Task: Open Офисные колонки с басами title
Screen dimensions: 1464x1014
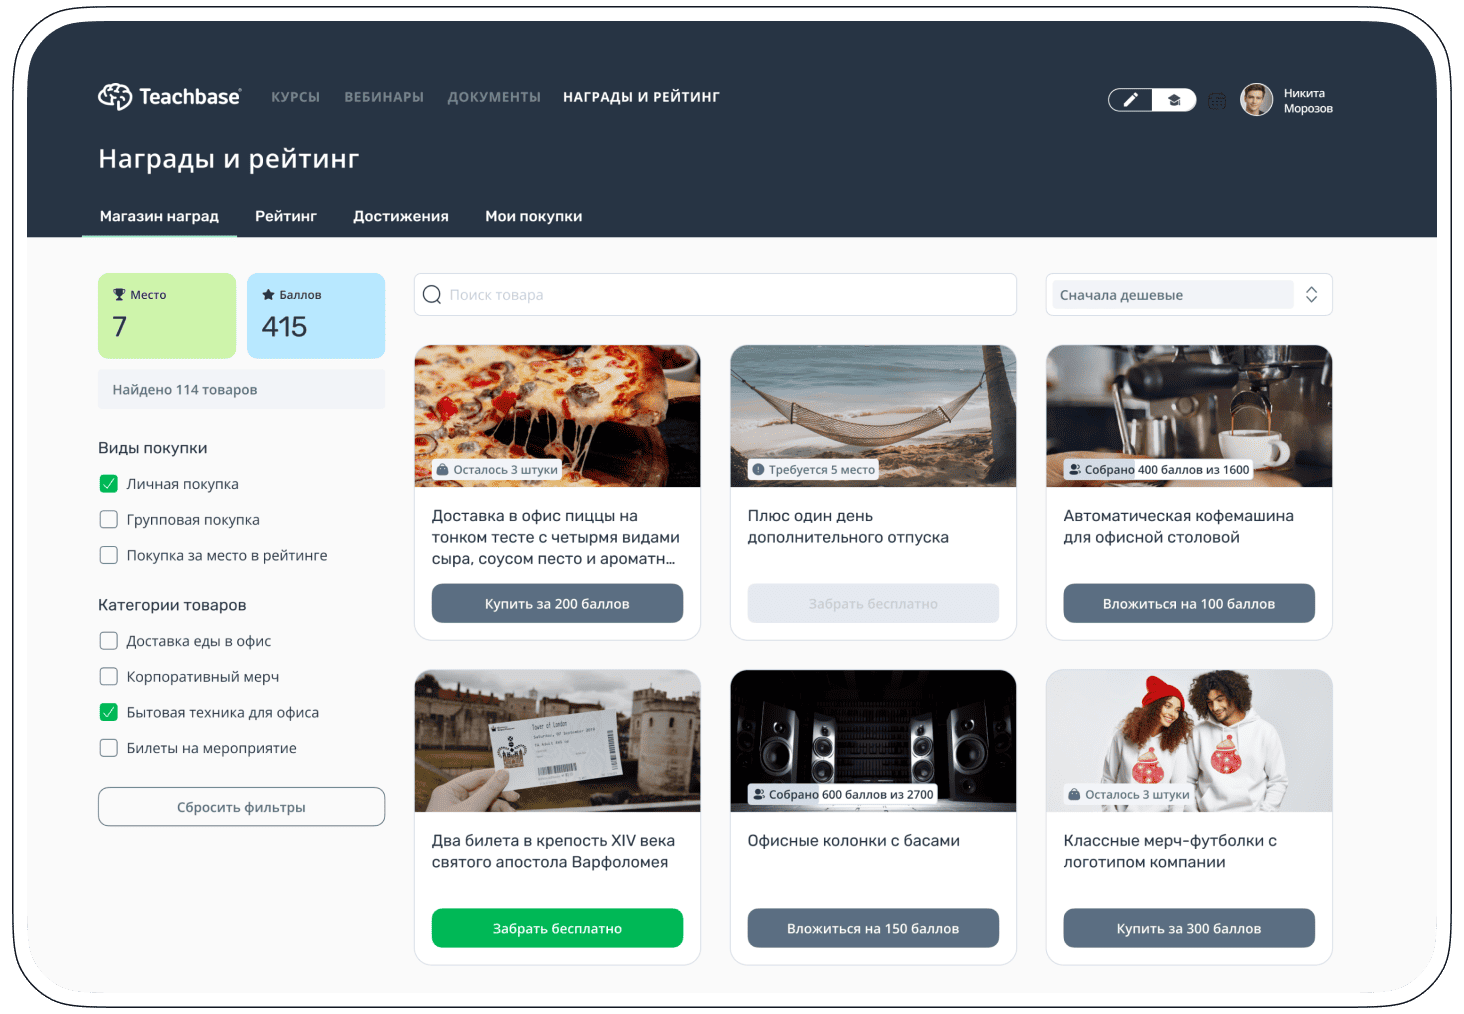Action: click(854, 841)
